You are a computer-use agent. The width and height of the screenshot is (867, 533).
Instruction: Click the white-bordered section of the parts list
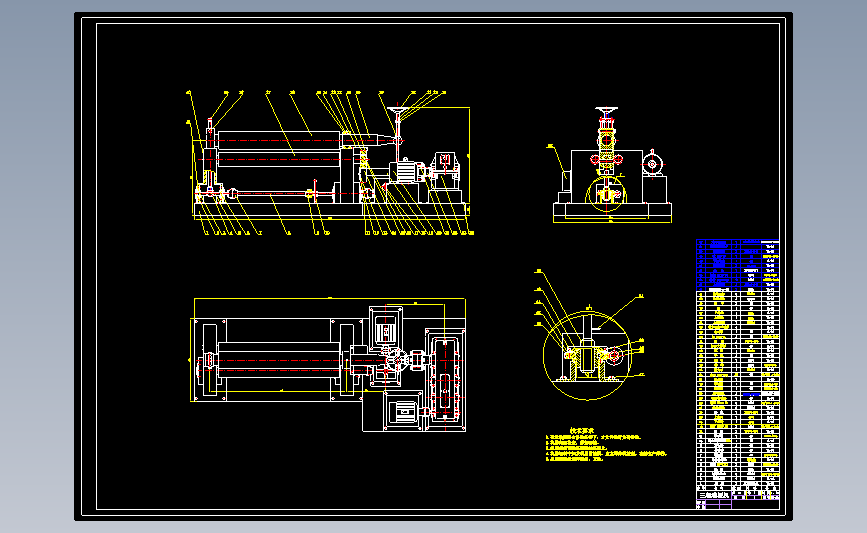pyautogui.click(x=737, y=390)
